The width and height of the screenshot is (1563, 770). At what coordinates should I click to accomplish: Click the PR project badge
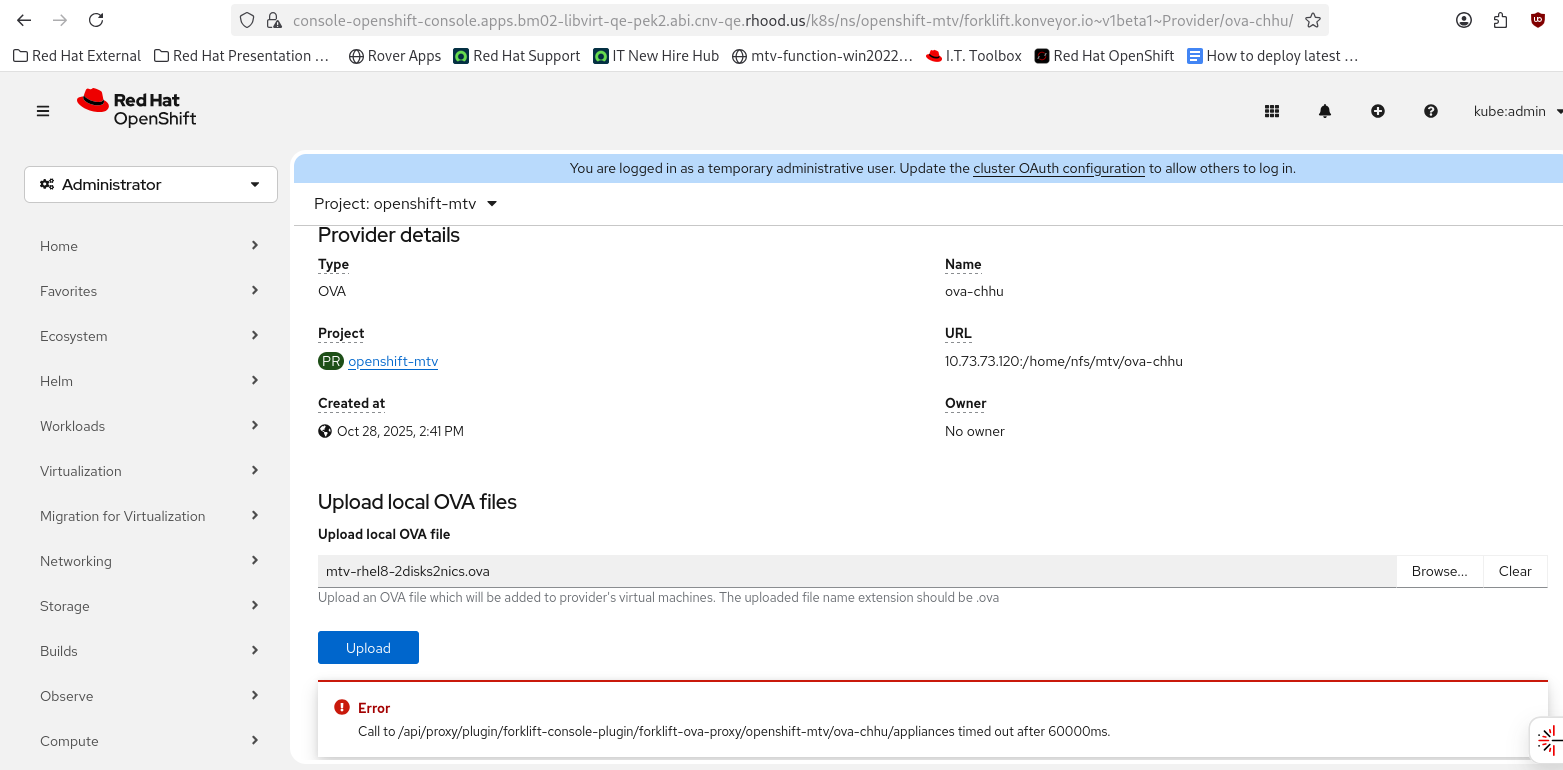(x=331, y=361)
